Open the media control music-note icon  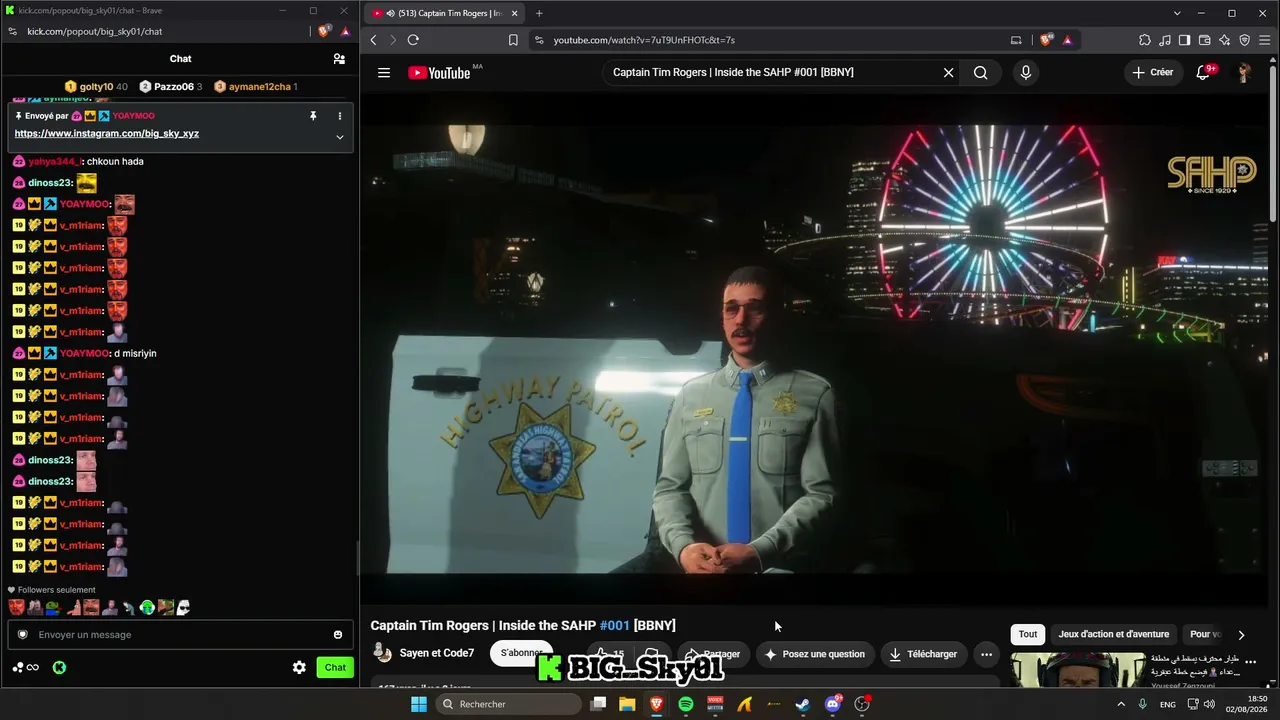(x=1165, y=40)
